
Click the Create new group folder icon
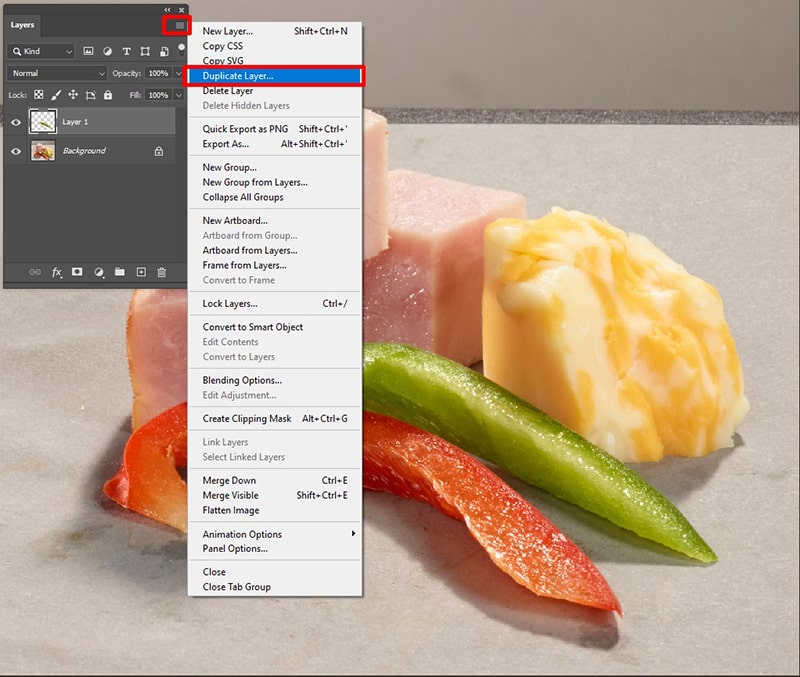click(119, 272)
